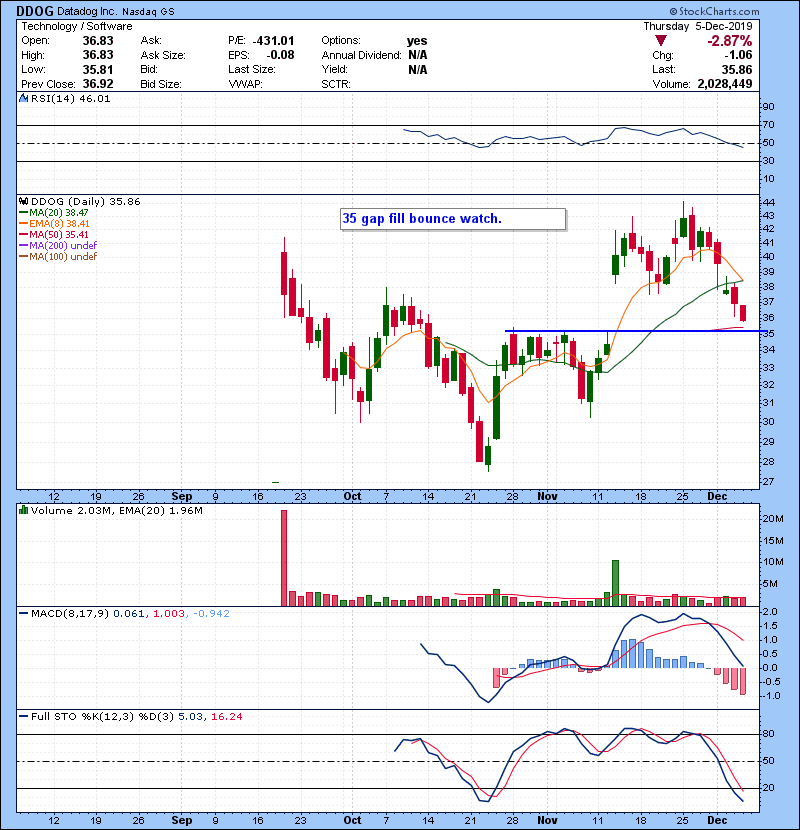Click the EPS value -0.08
Screen dimensions: 800x830
coord(280,55)
